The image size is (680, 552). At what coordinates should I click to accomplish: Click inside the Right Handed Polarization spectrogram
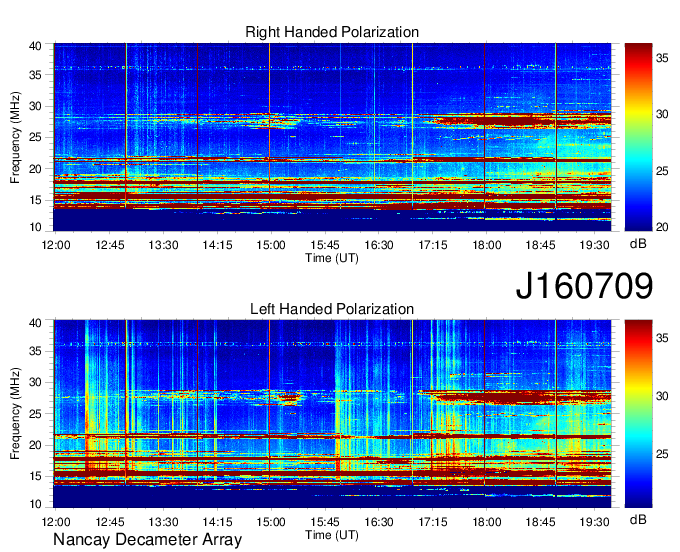point(332,137)
